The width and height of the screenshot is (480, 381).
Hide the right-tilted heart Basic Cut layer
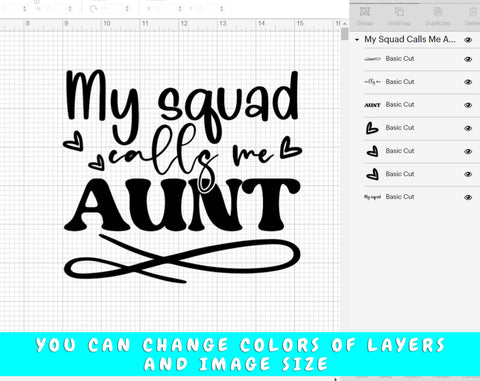(x=468, y=128)
